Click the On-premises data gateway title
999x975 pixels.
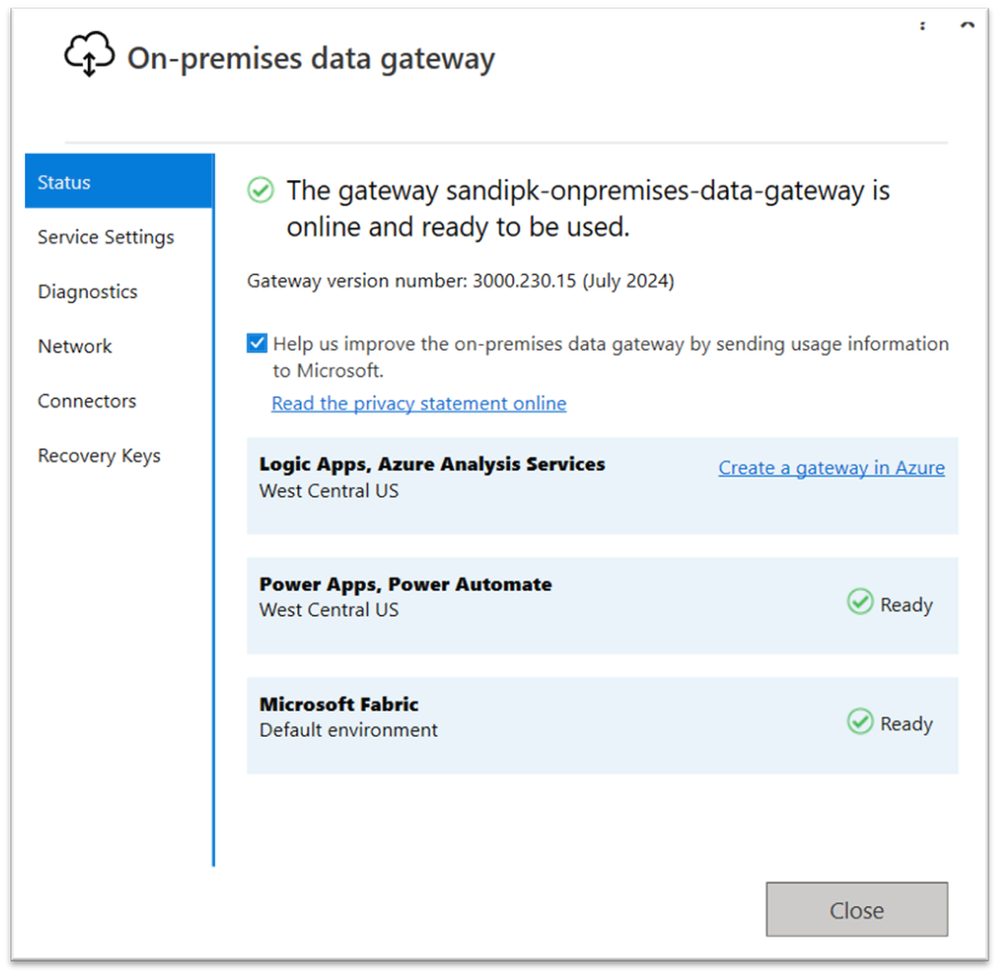[310, 59]
